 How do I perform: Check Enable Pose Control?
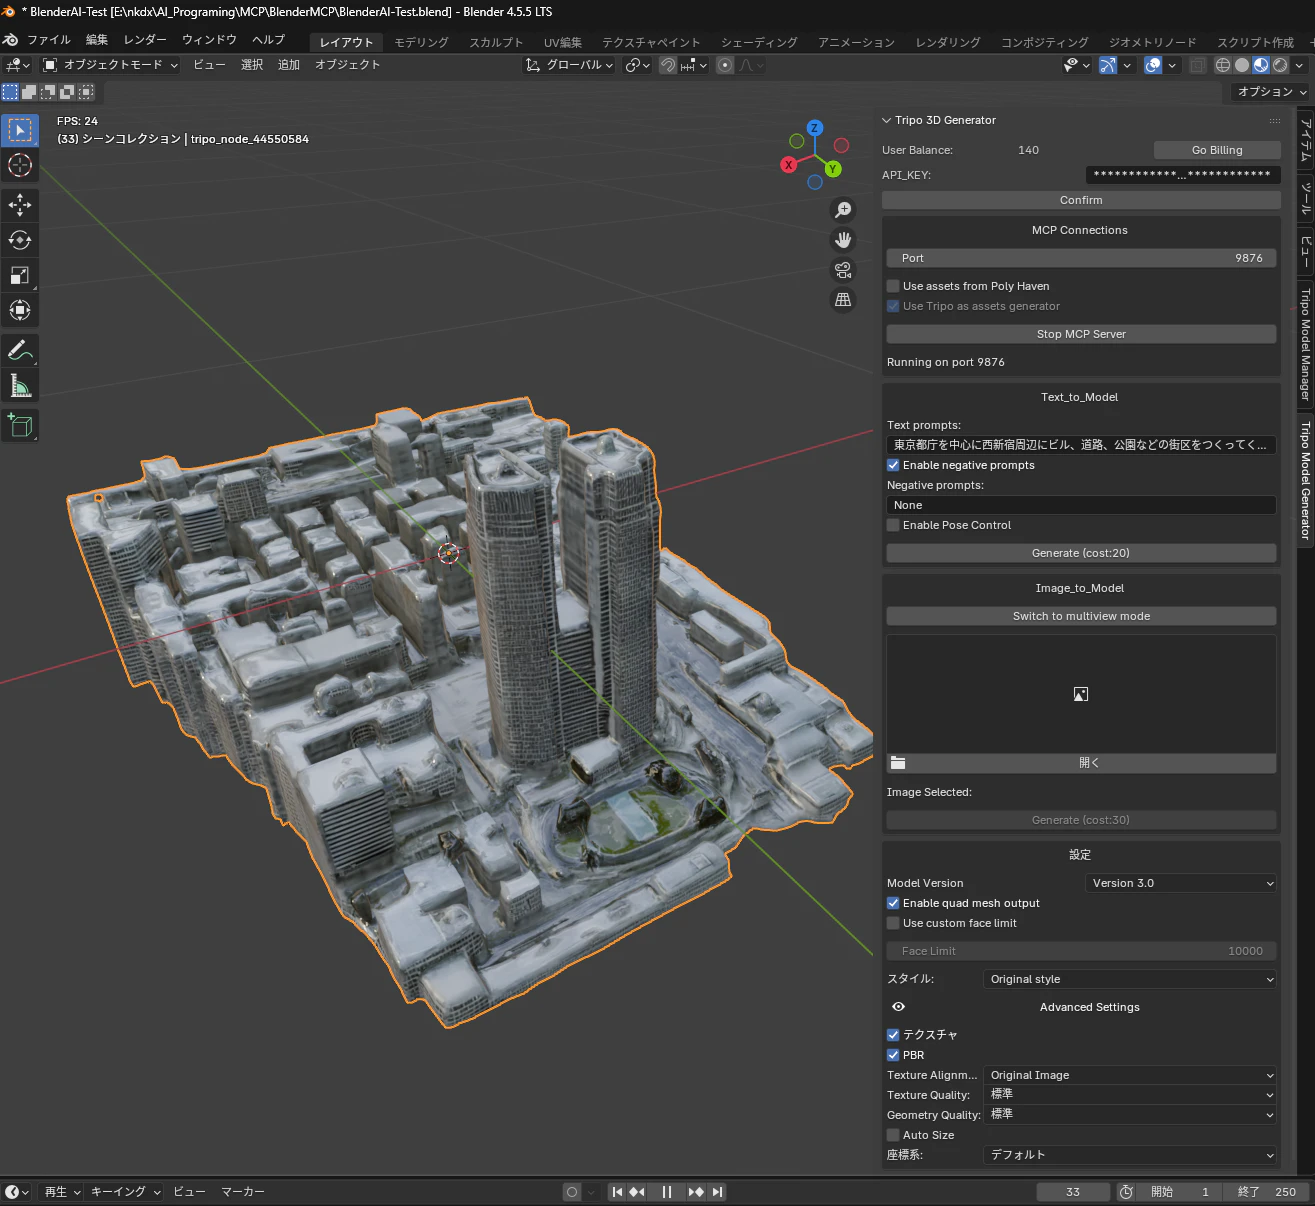pos(893,525)
